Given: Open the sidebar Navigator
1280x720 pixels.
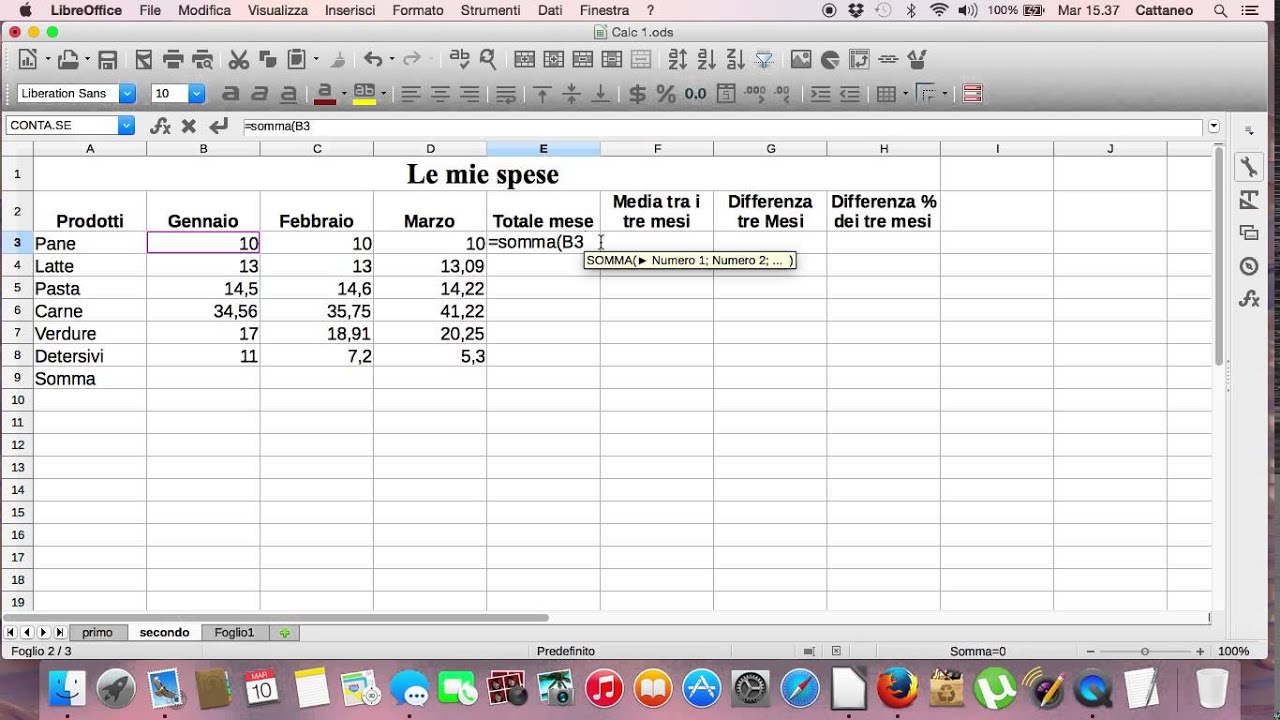Looking at the screenshot, I should (1249, 266).
